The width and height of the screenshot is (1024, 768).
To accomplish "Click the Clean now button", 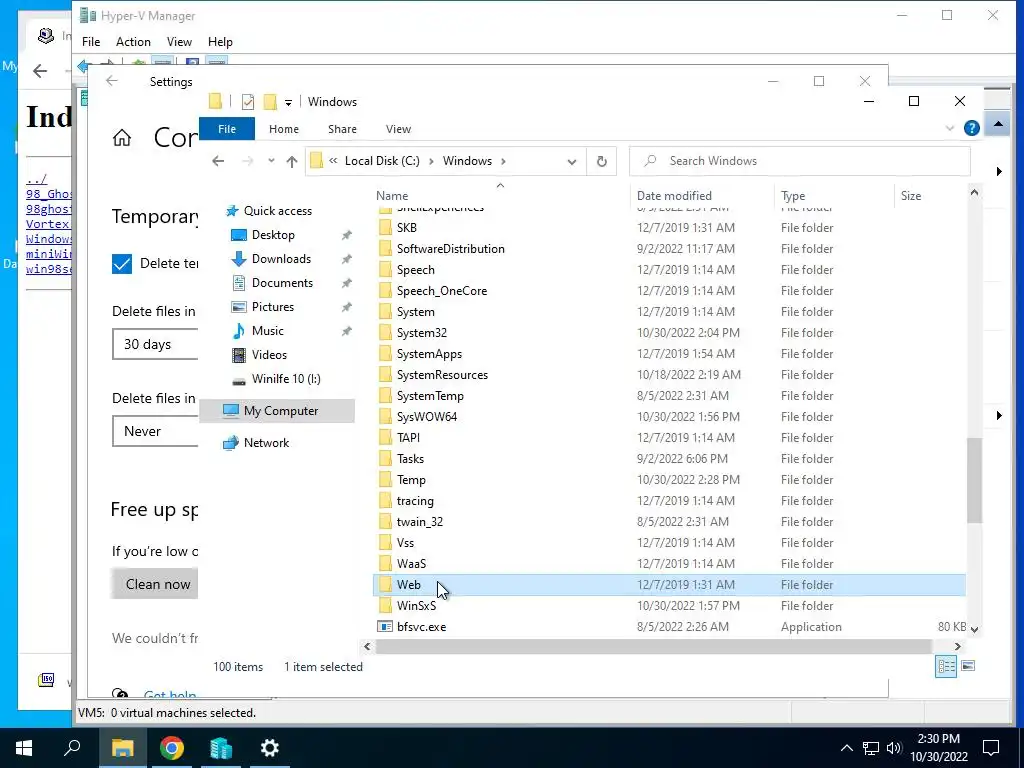I will [x=155, y=584].
